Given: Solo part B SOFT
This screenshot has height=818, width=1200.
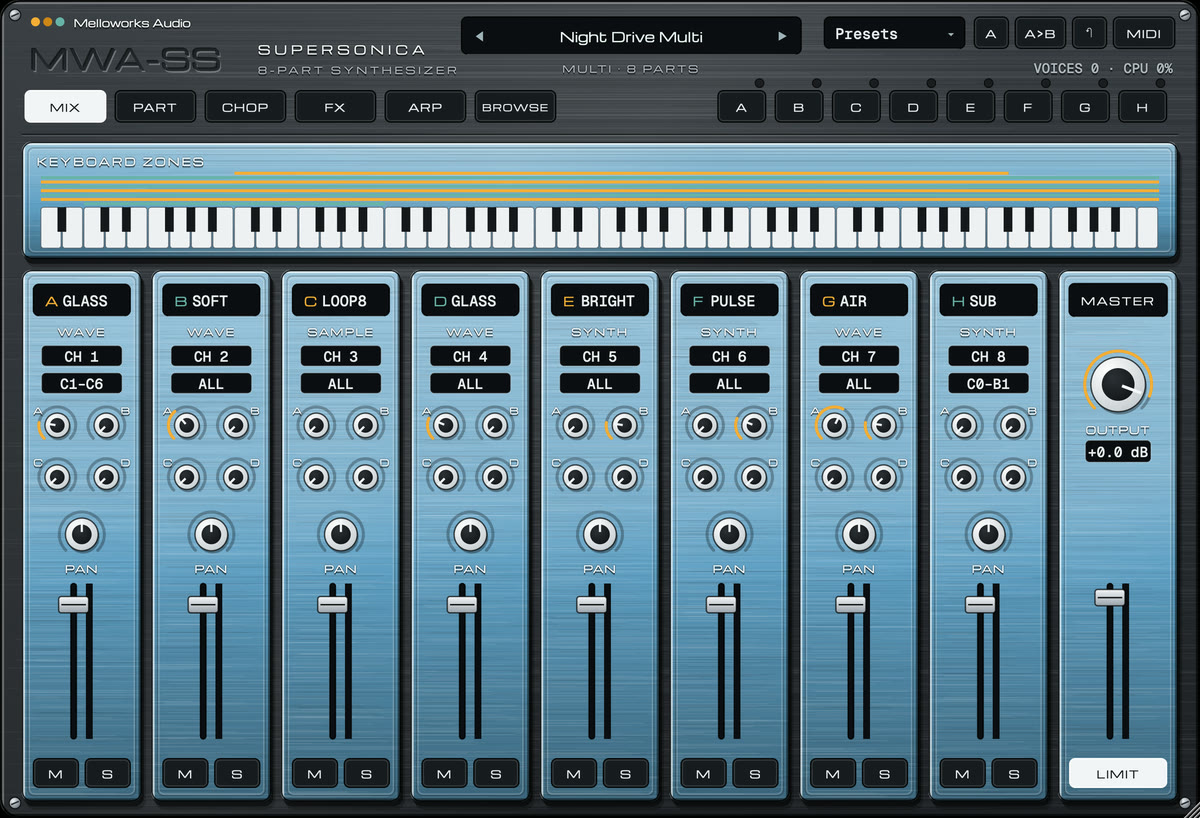Looking at the screenshot, I should point(237,773).
